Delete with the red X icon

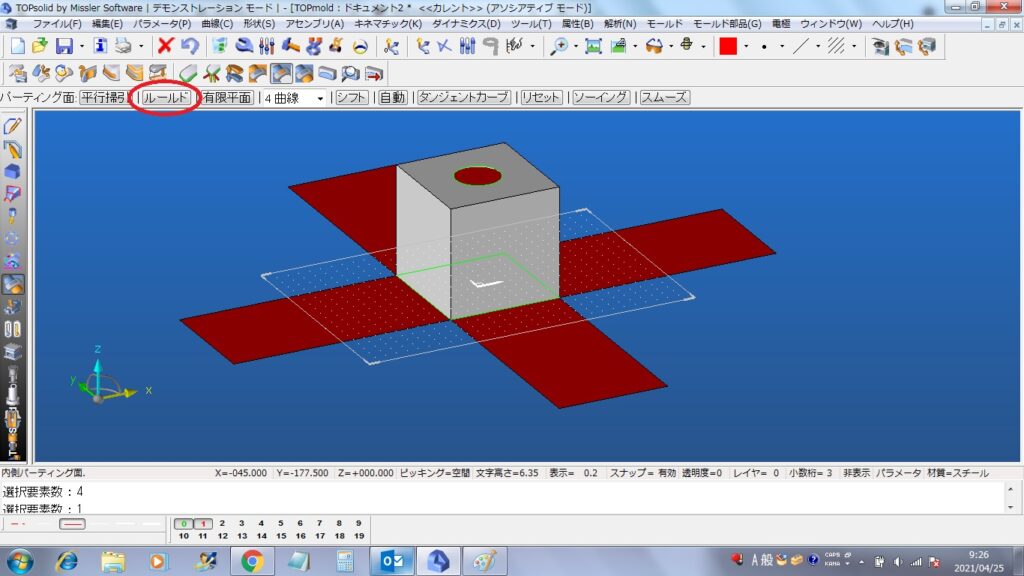[x=165, y=46]
